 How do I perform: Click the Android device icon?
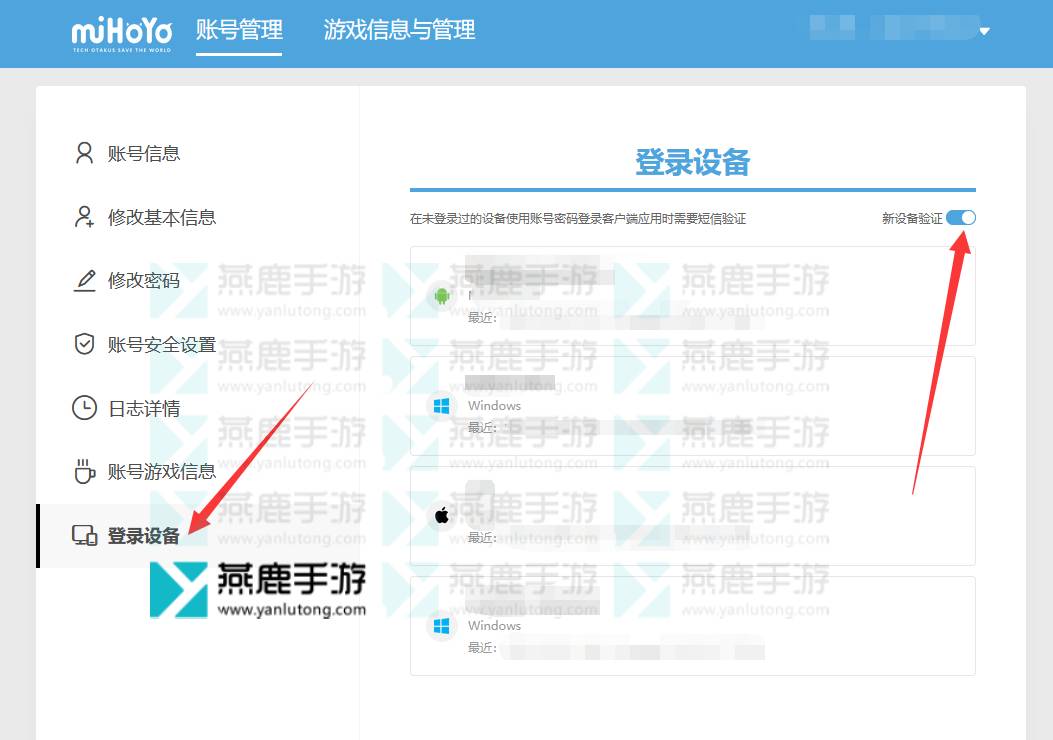pyautogui.click(x=440, y=296)
